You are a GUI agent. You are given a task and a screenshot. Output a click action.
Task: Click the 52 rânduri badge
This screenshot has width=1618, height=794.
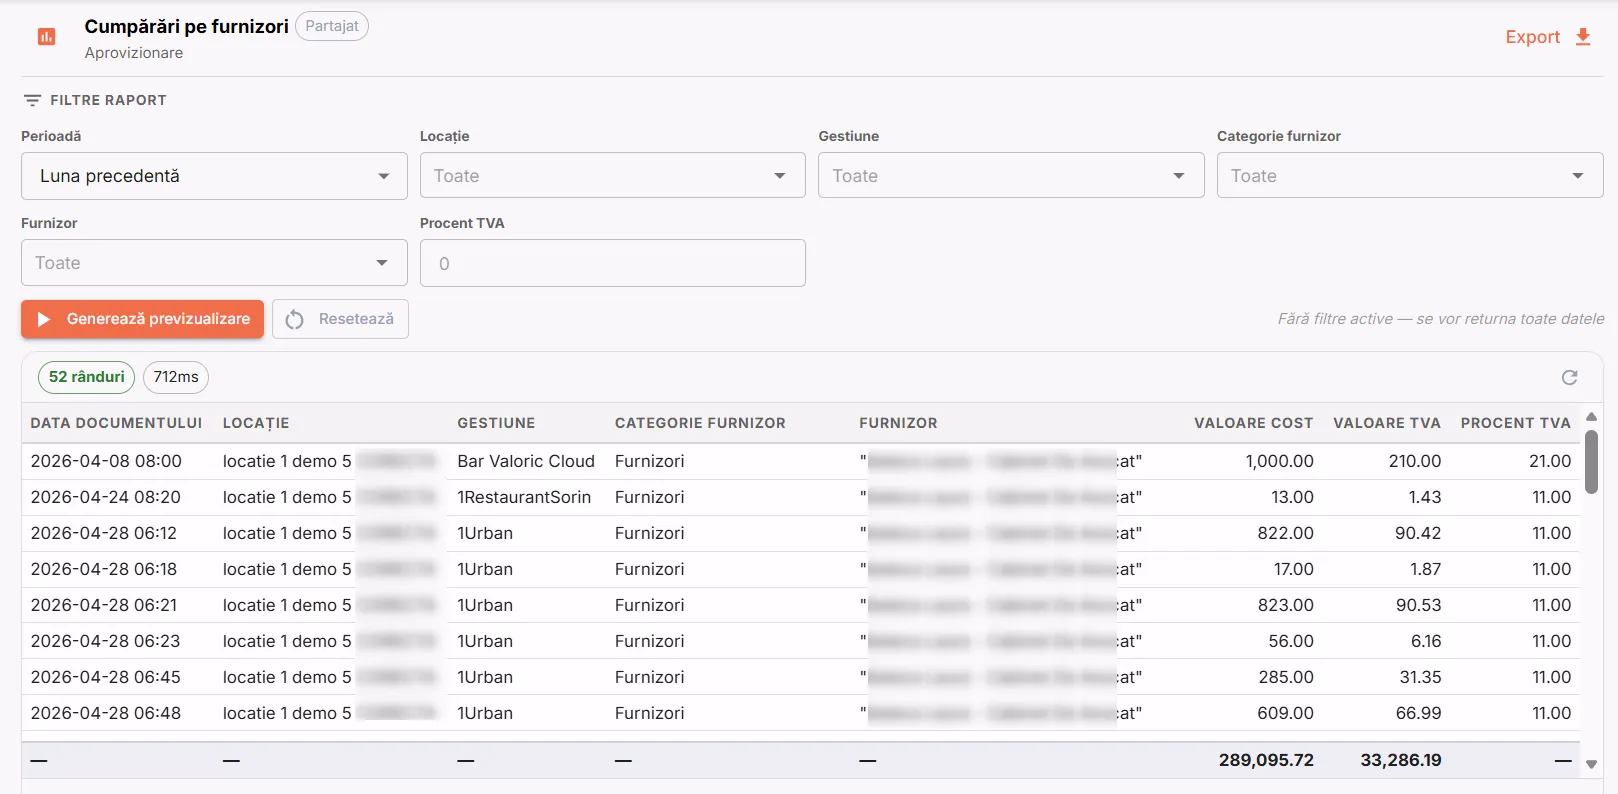[x=87, y=377]
